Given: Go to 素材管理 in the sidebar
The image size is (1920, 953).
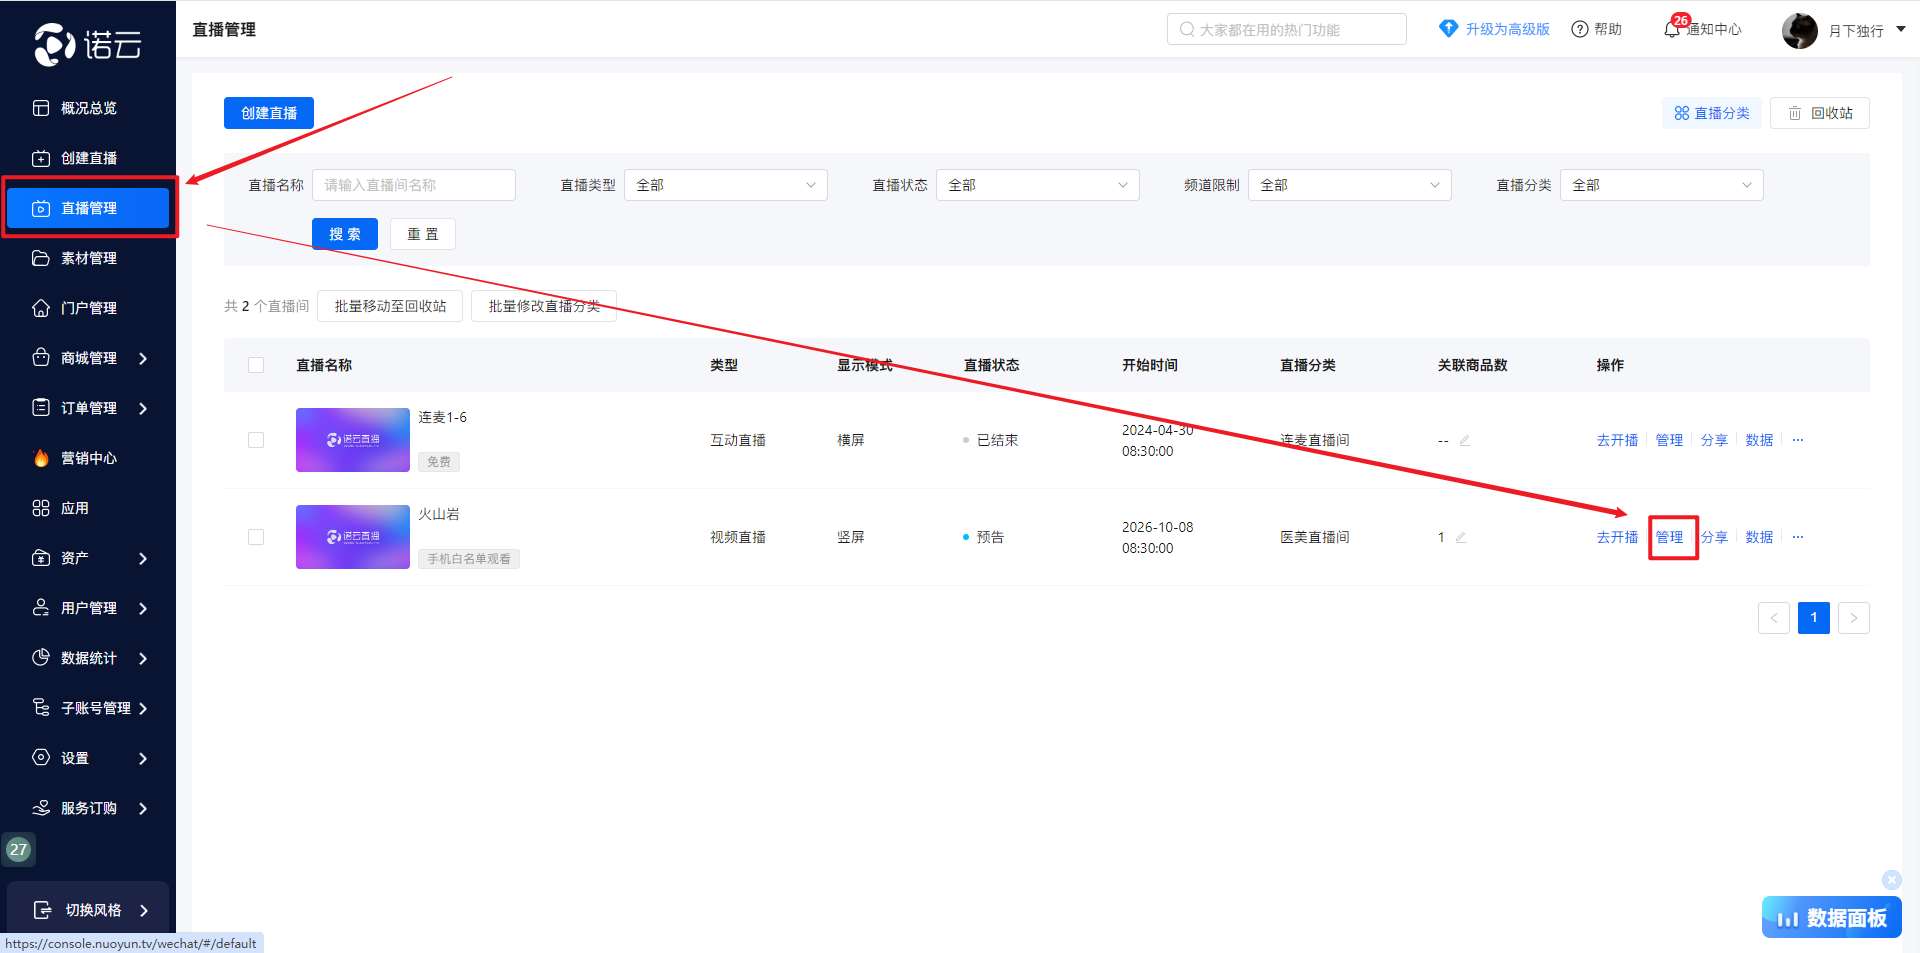Looking at the screenshot, I should [x=88, y=258].
